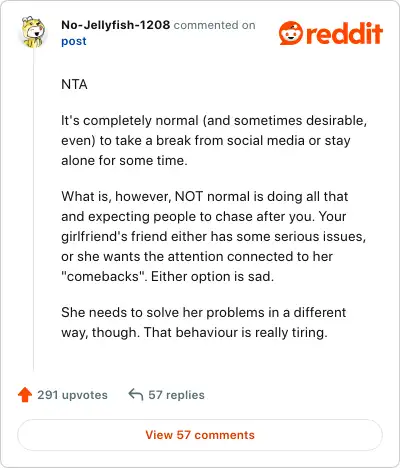Open the No-Jellyfish-1208 username profile
This screenshot has height=468, width=400.
(x=115, y=25)
